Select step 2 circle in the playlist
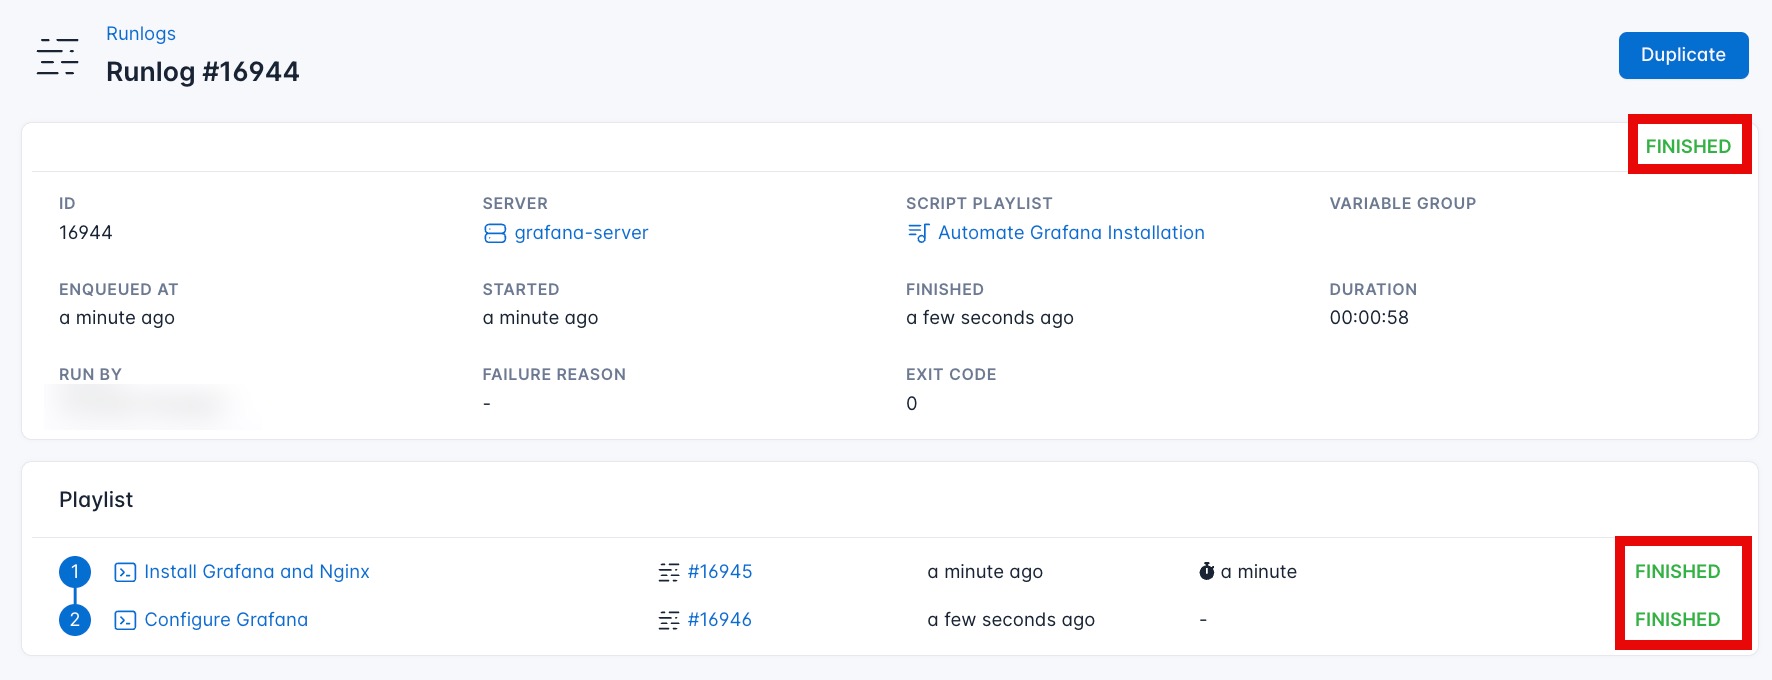The height and width of the screenshot is (680, 1772). (75, 620)
